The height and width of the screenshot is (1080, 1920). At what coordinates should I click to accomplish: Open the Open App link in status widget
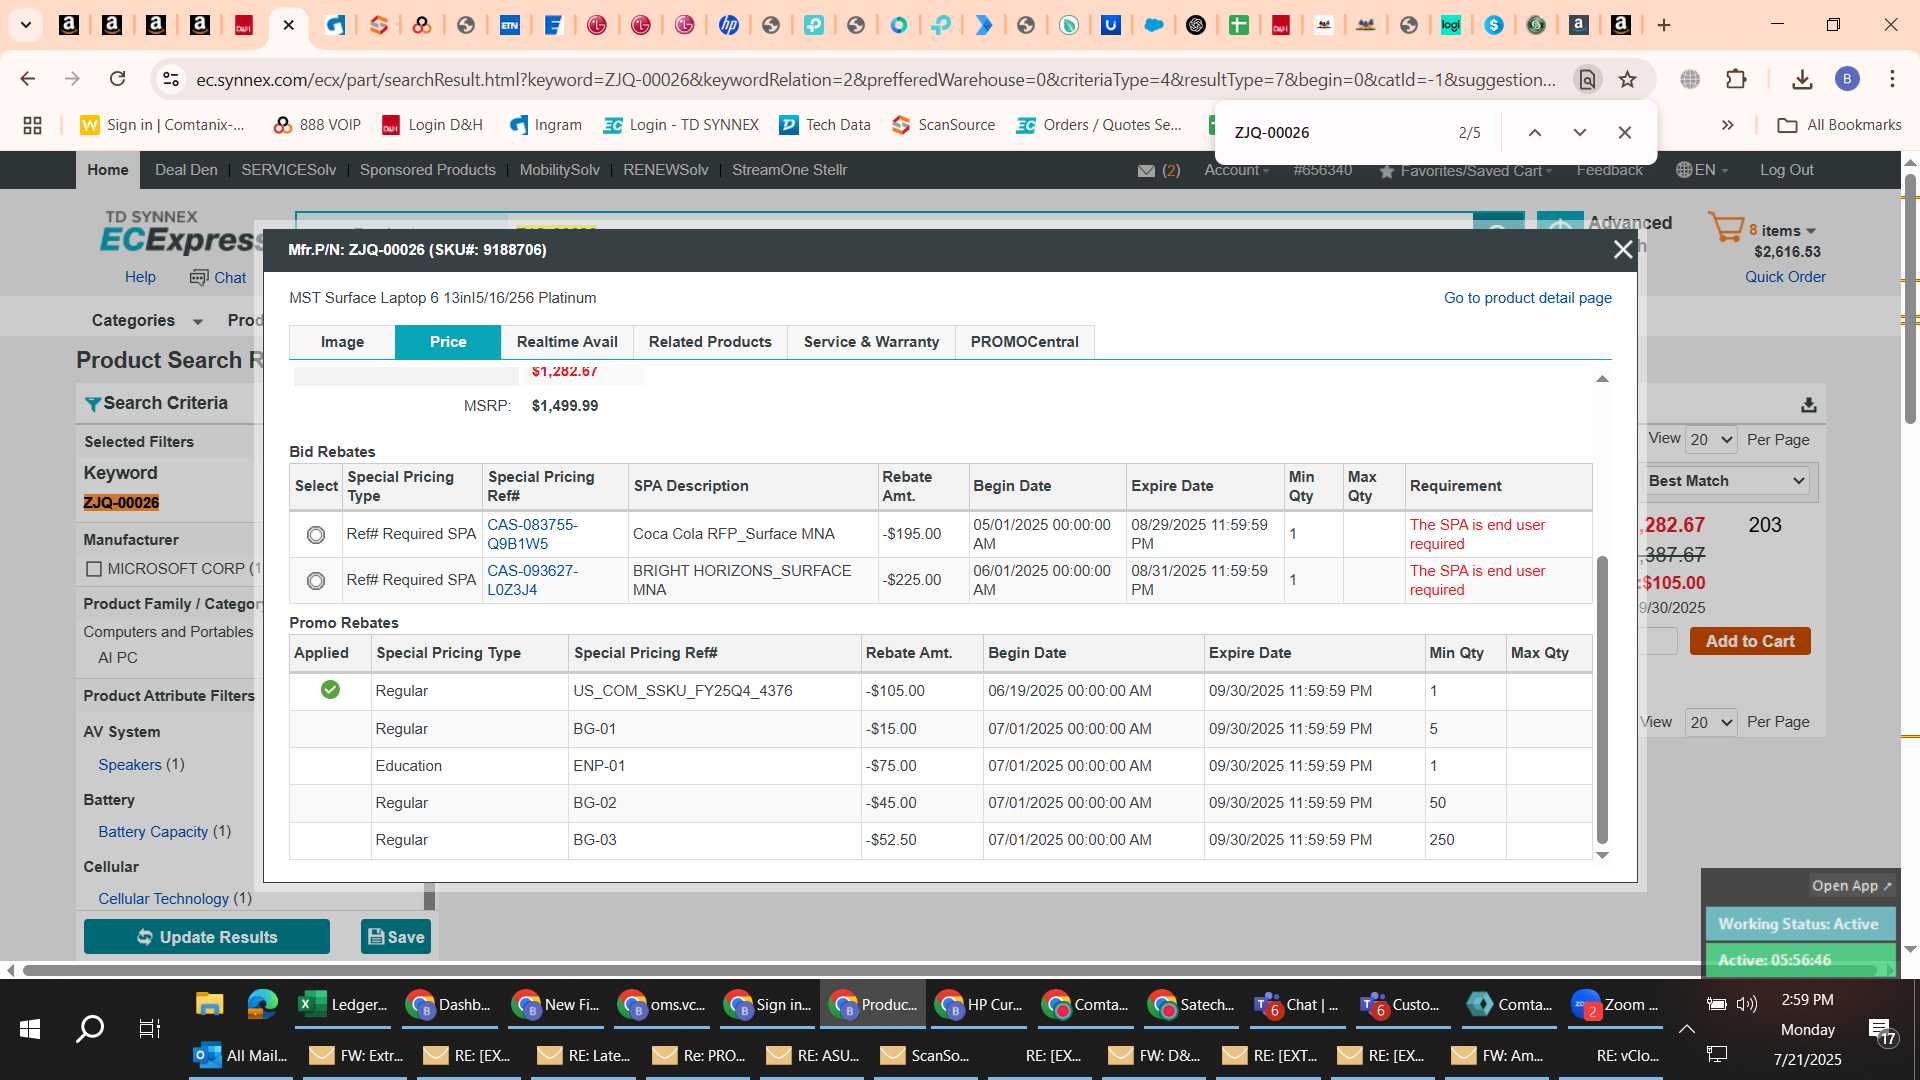(1851, 886)
